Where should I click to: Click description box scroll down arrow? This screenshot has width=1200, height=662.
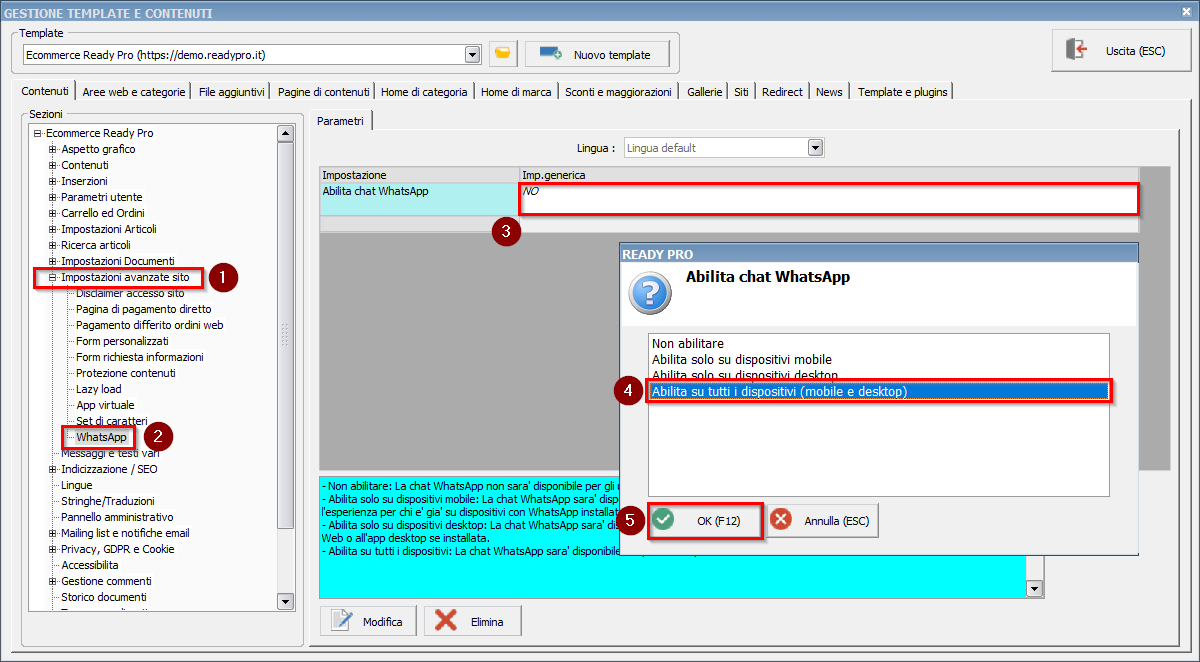tap(1035, 590)
